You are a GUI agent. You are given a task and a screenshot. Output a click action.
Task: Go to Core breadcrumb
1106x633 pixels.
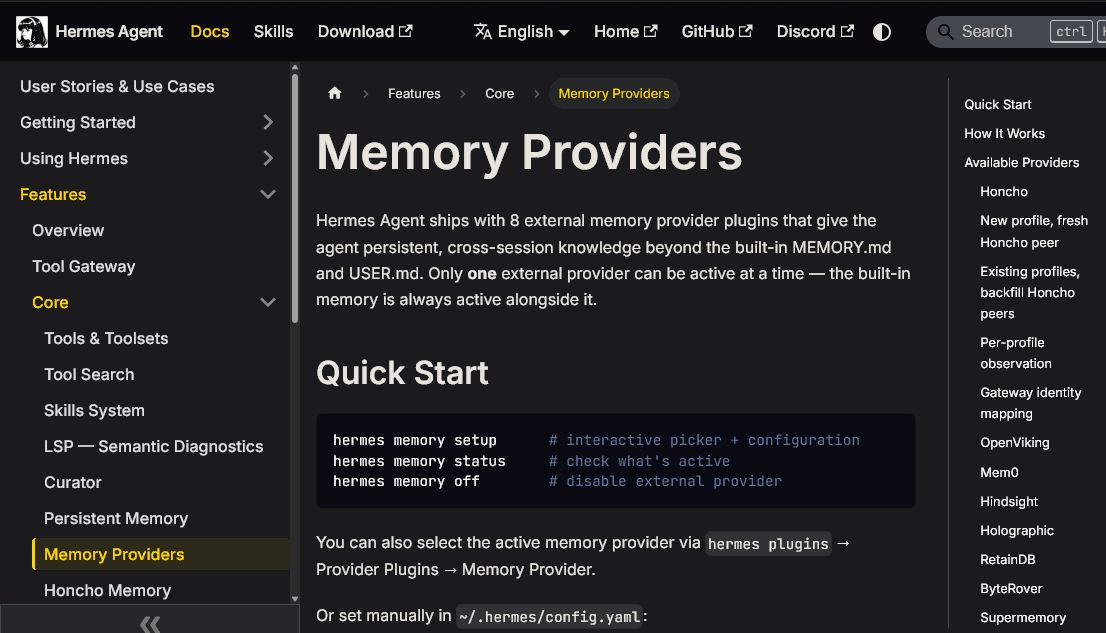pos(499,93)
